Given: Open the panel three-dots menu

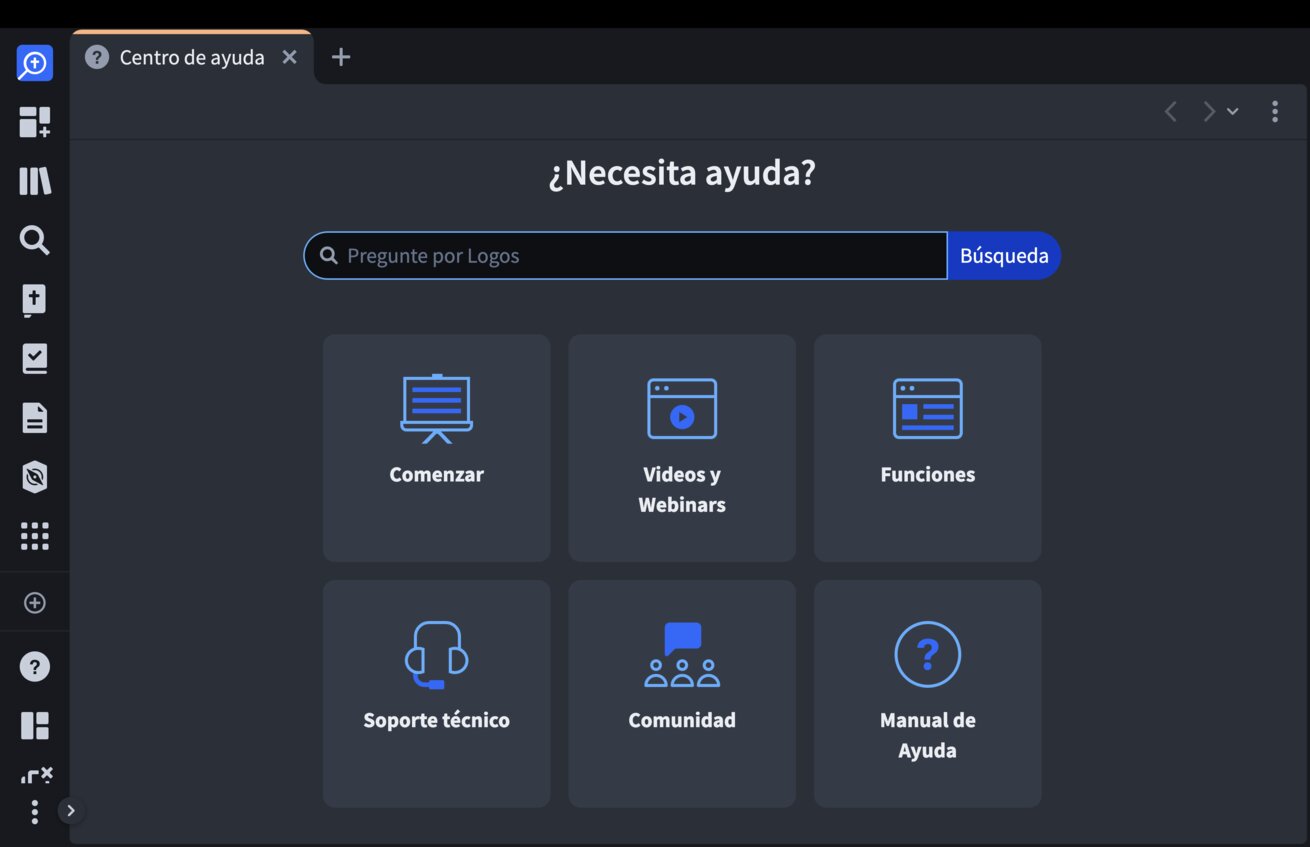Looking at the screenshot, I should pos(1275,112).
